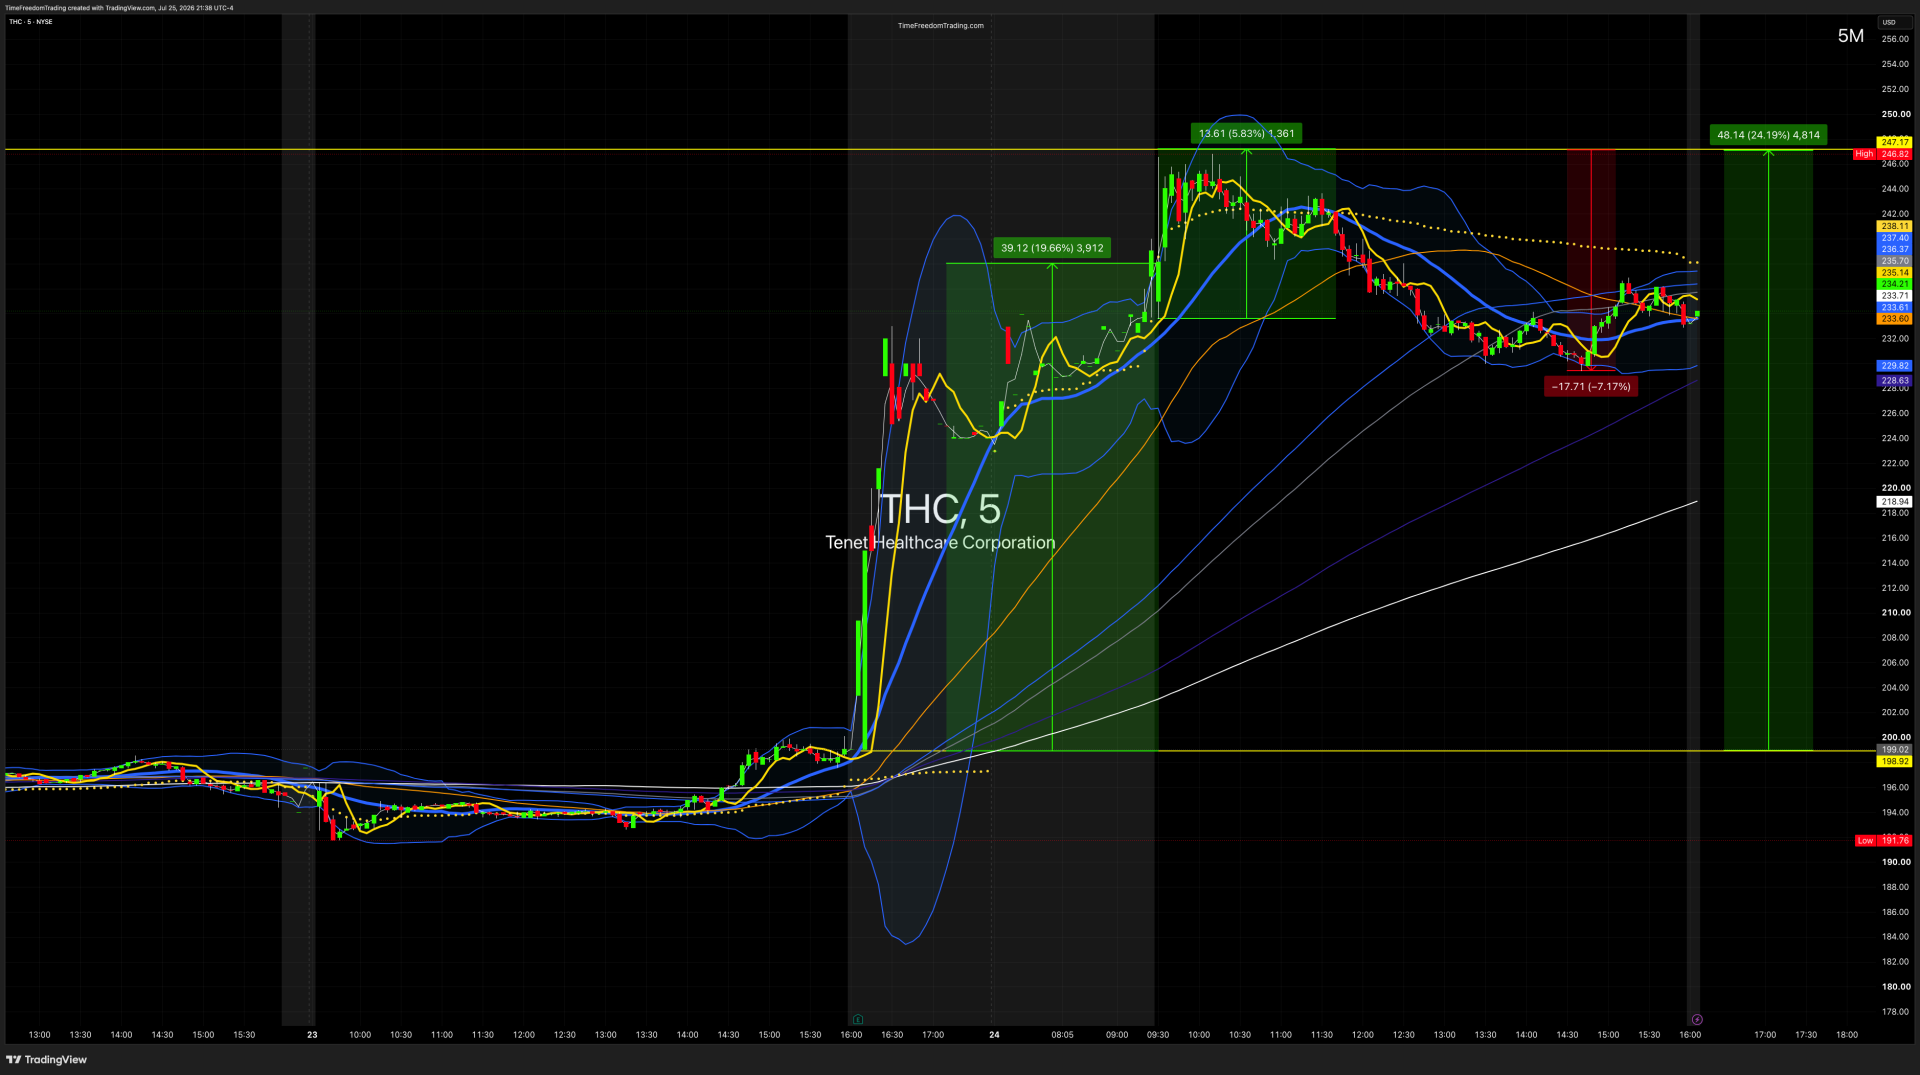Click the blue 237.40 price tag
The image size is (1920, 1075).
1895,239
